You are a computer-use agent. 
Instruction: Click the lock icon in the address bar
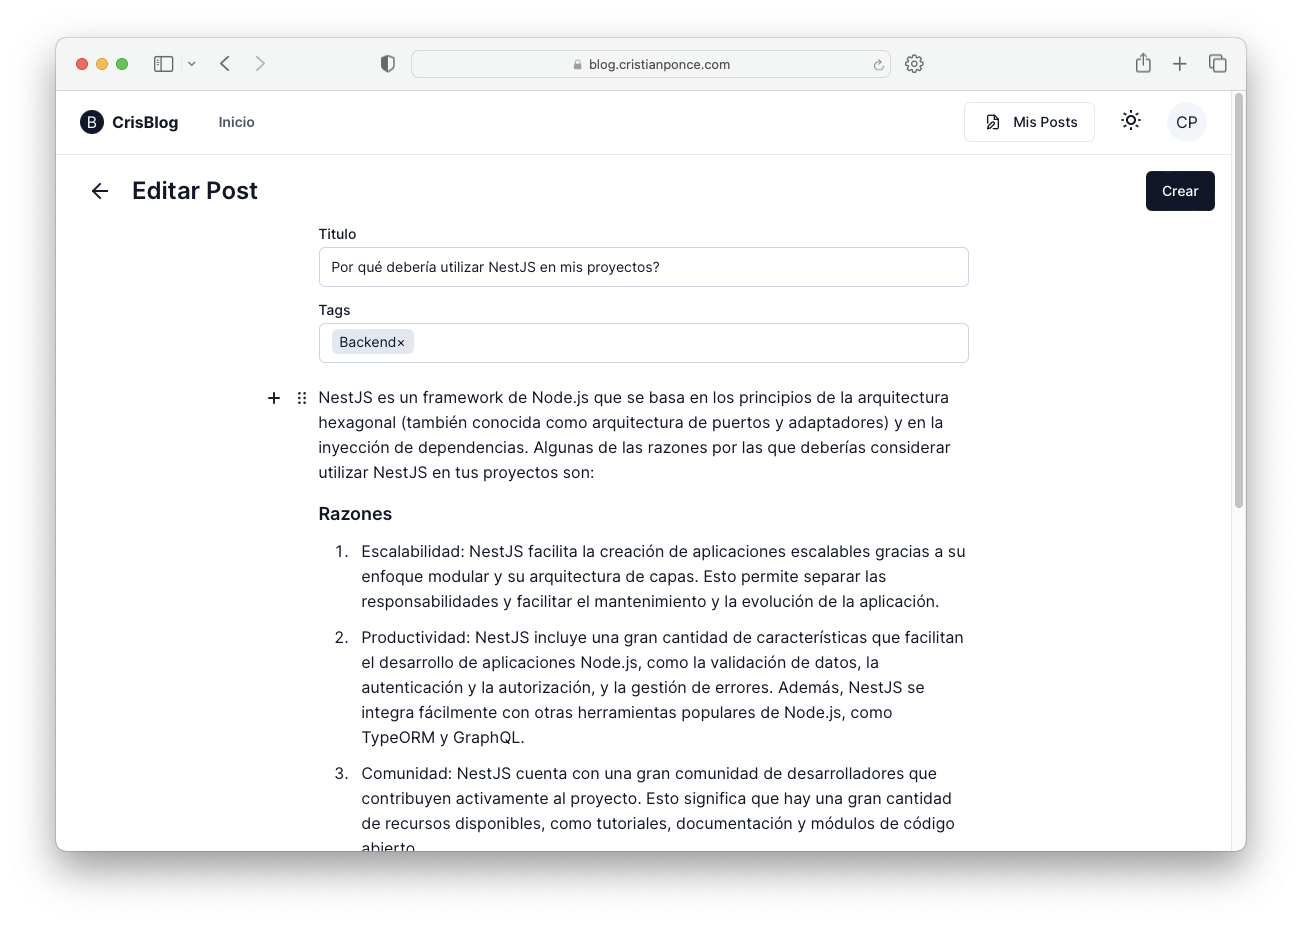pos(578,65)
